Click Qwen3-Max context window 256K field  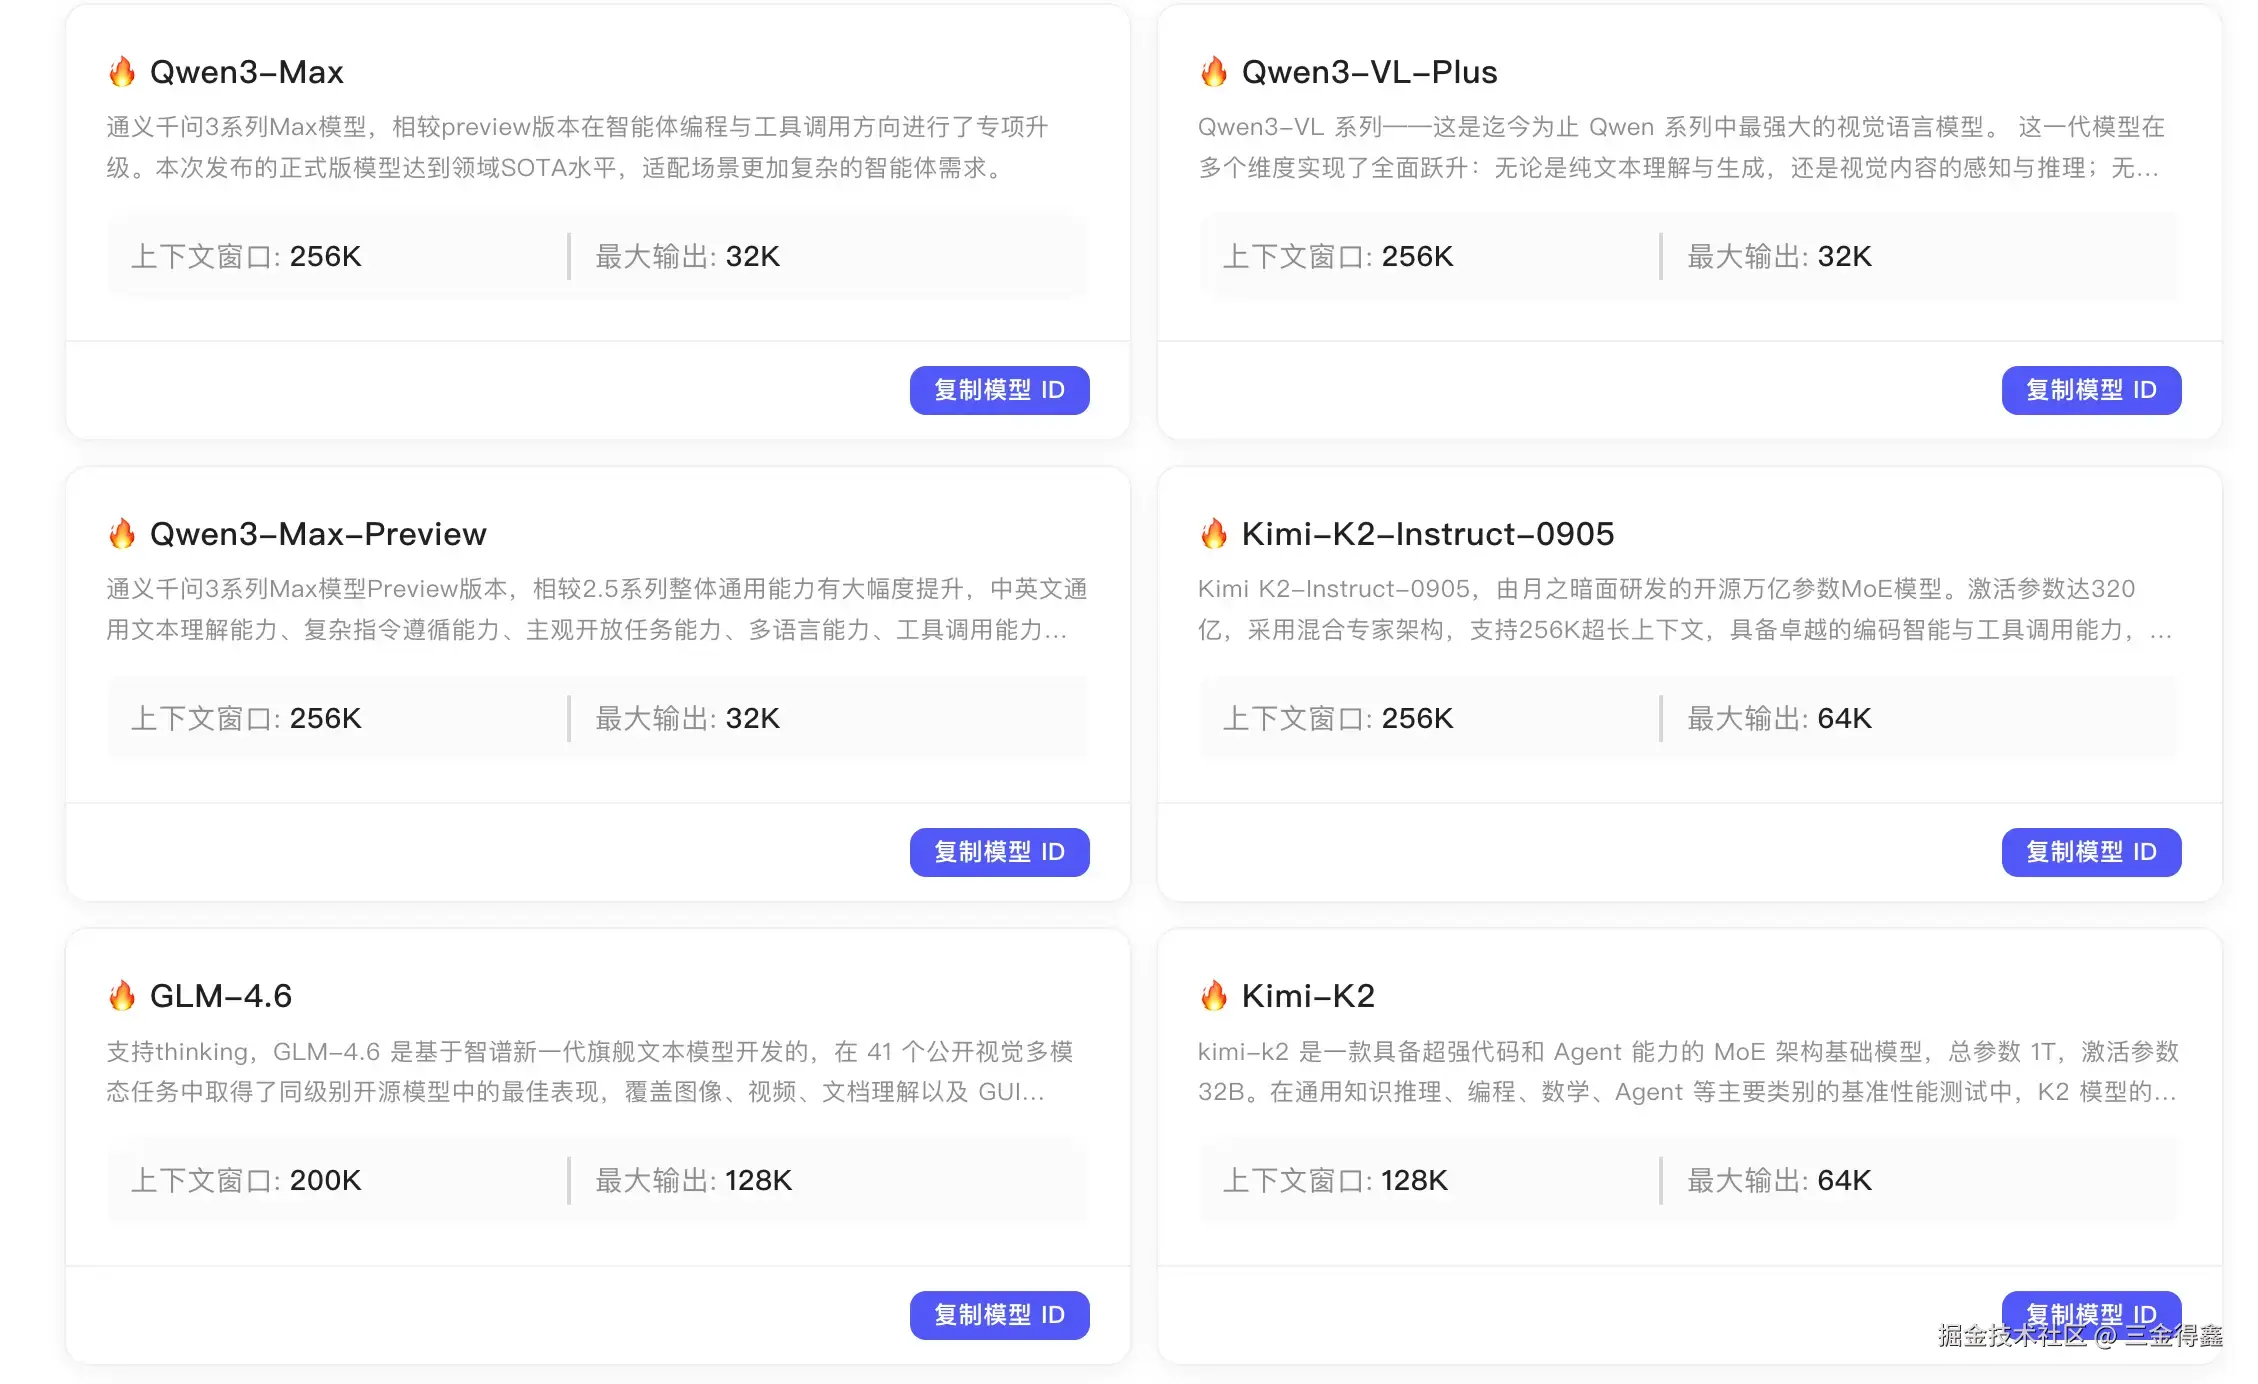coord(246,257)
